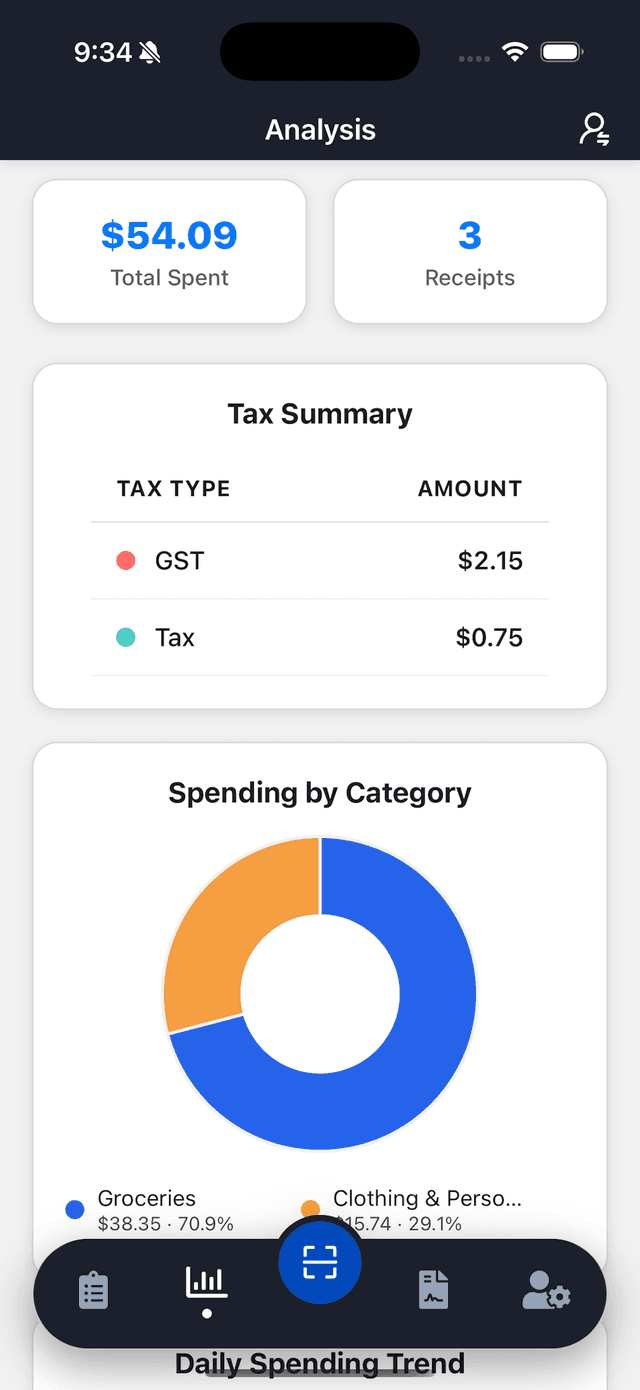Open the user settings tab icon

547,1290
